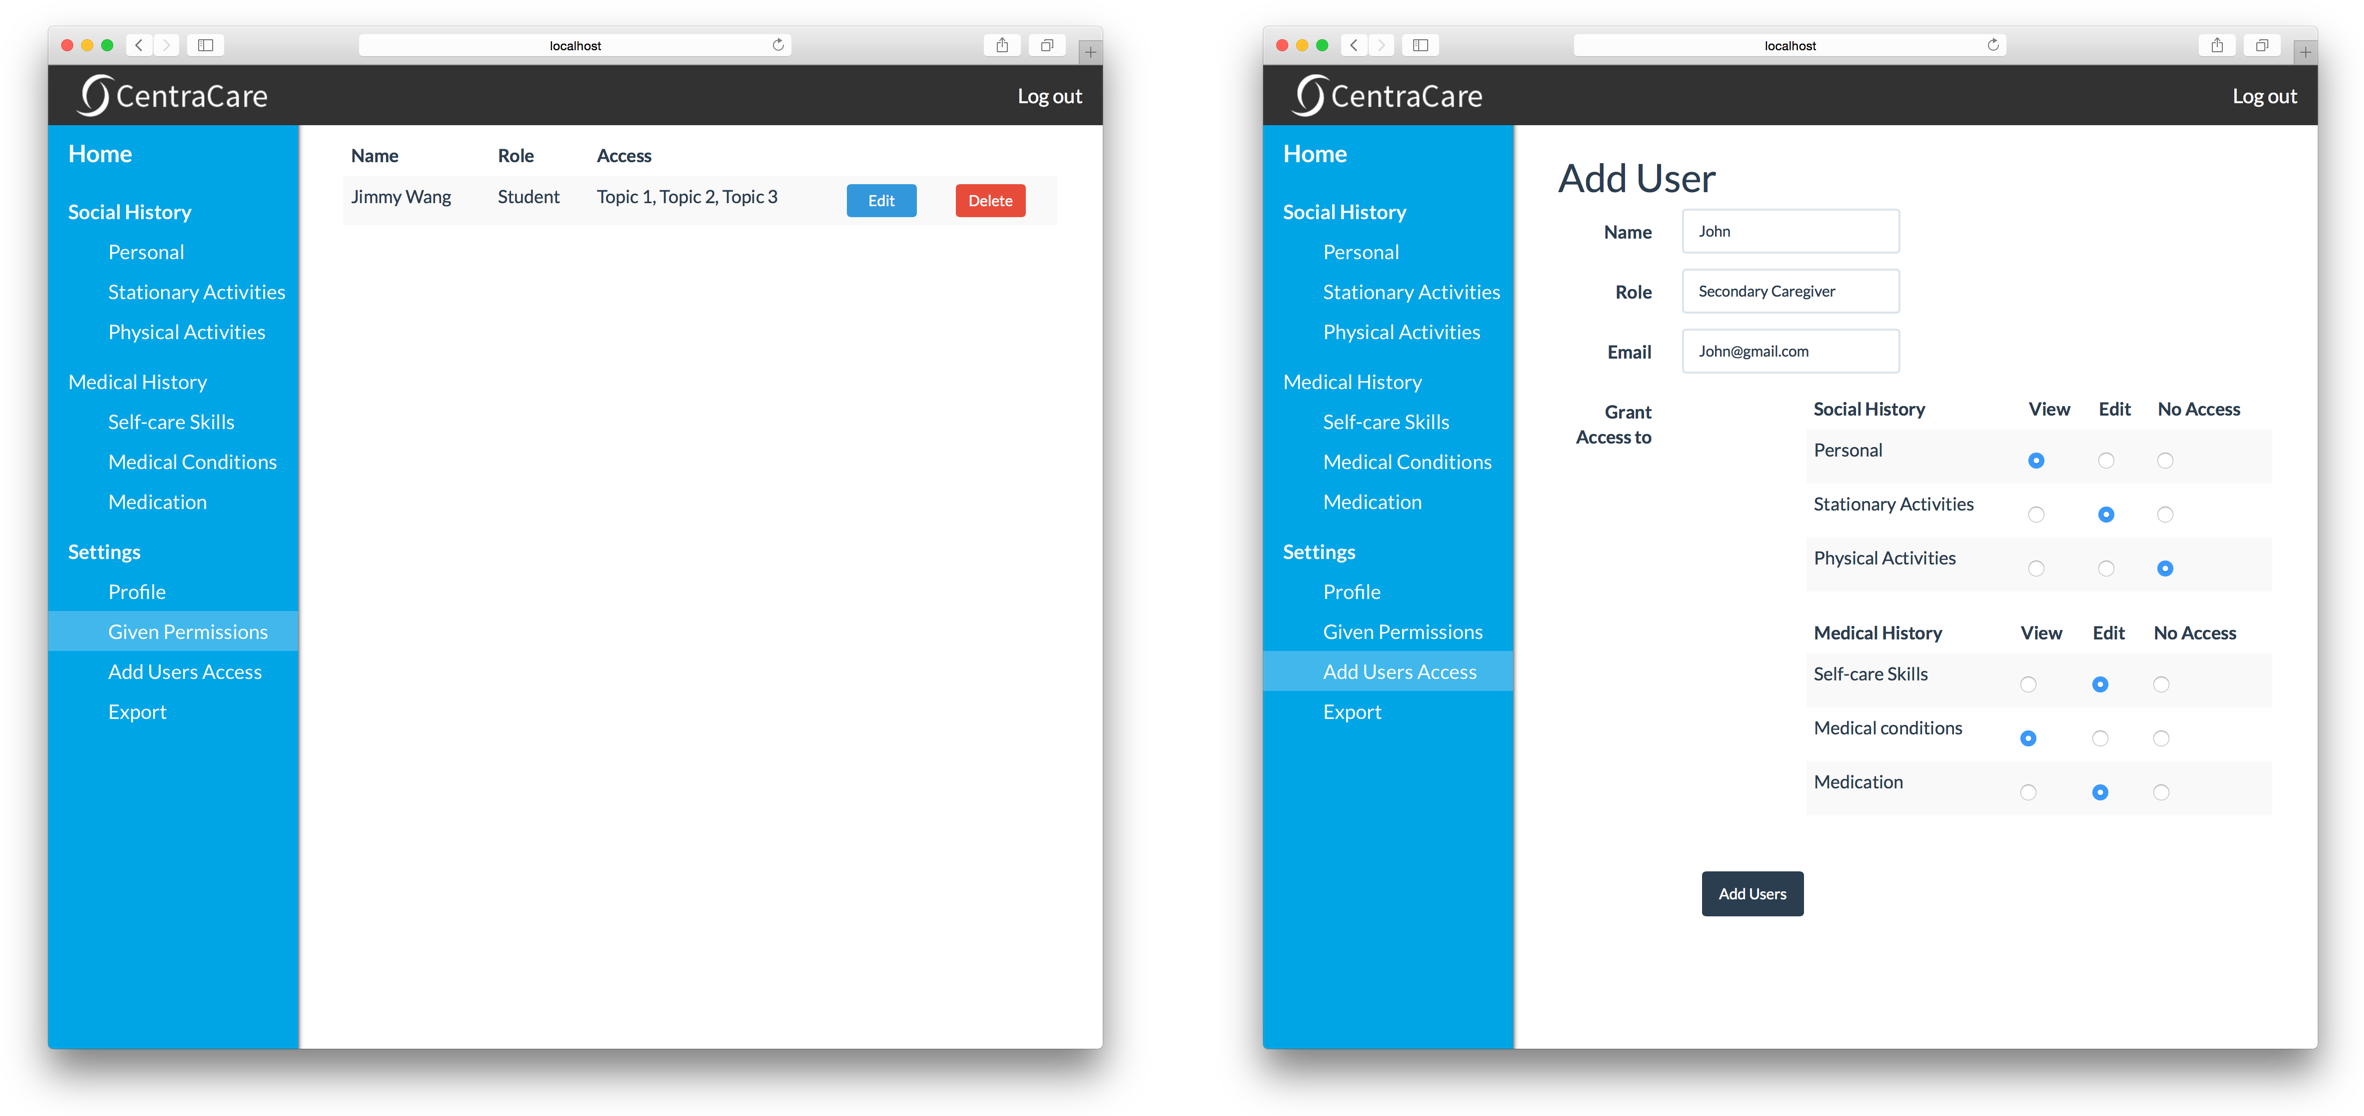2364x1116 pixels.
Task: Toggle sidebar icon in left browser window
Action: tap(206, 45)
